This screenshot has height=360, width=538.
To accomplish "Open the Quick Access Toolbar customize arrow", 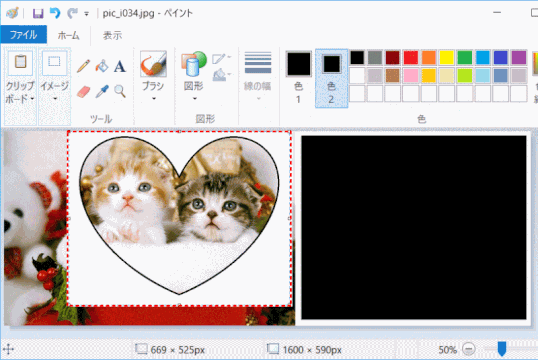I will click(87, 14).
